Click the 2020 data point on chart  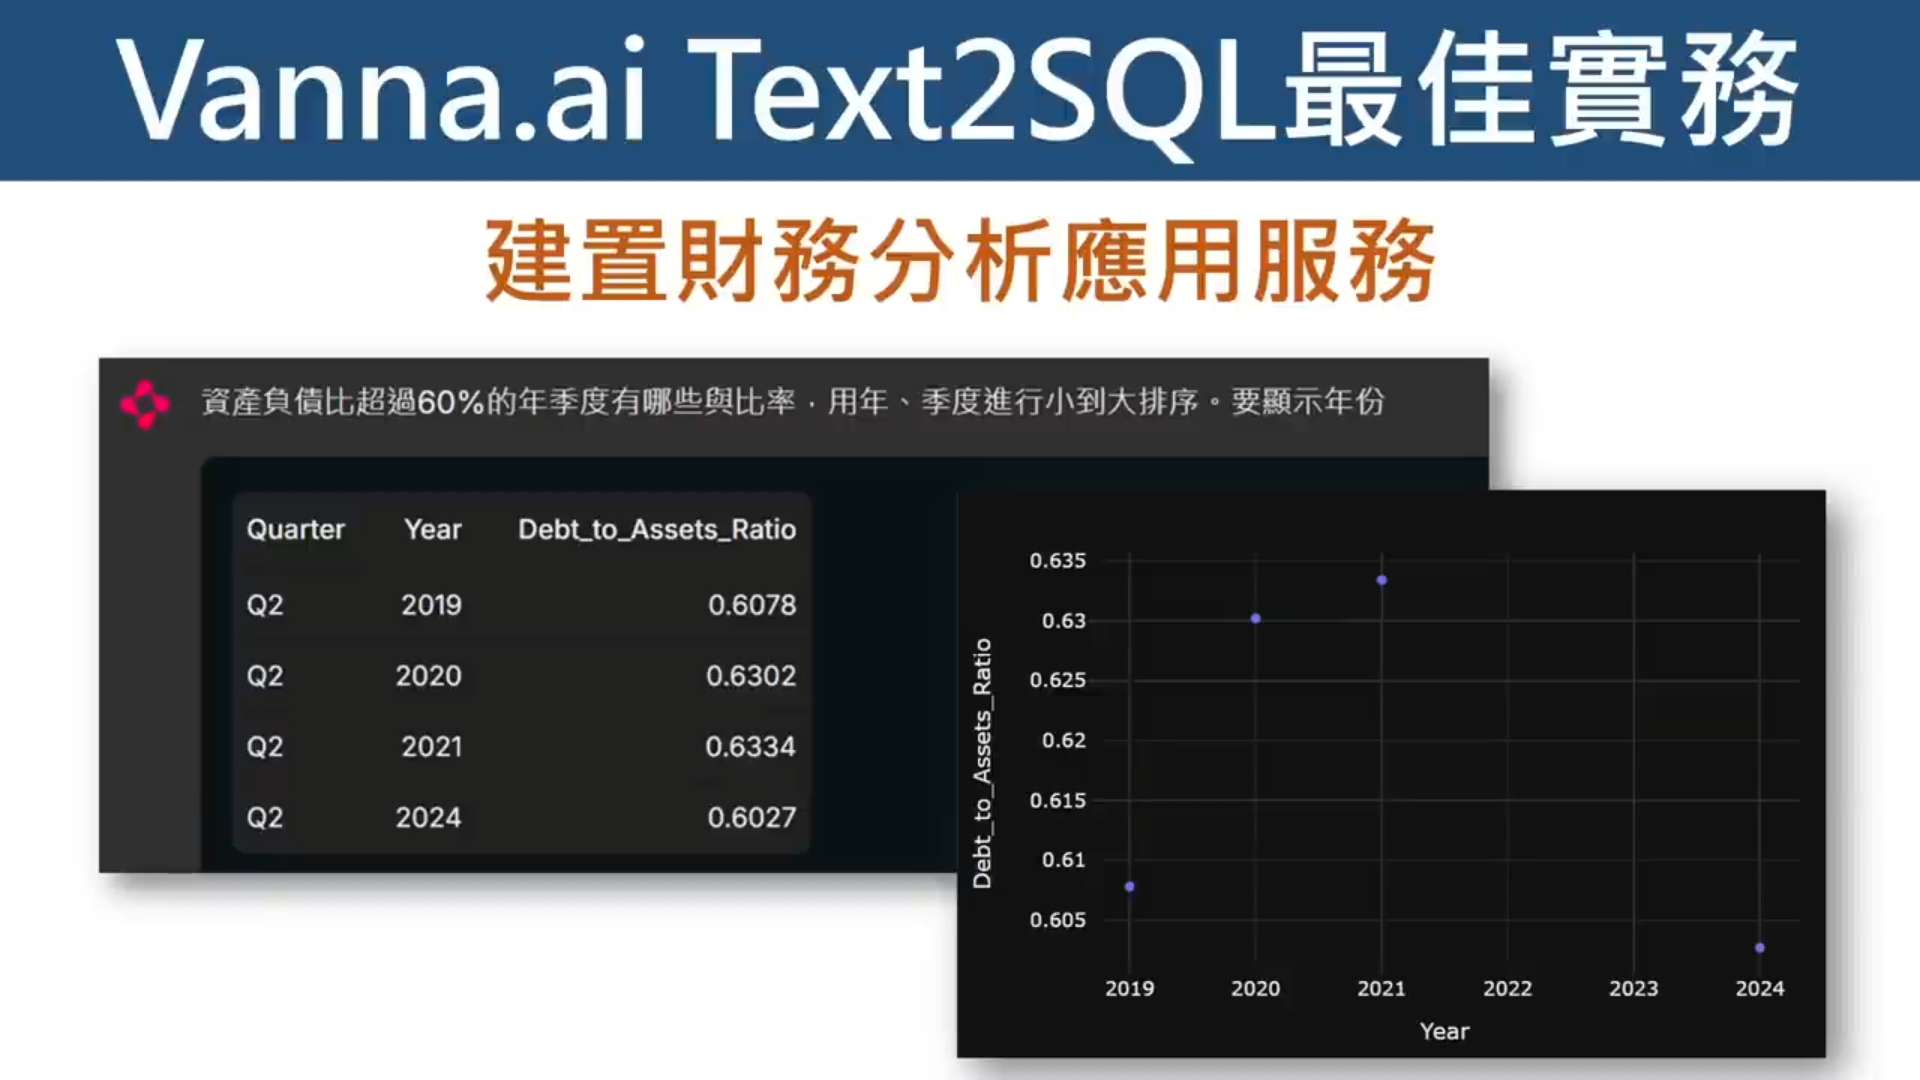point(1255,619)
